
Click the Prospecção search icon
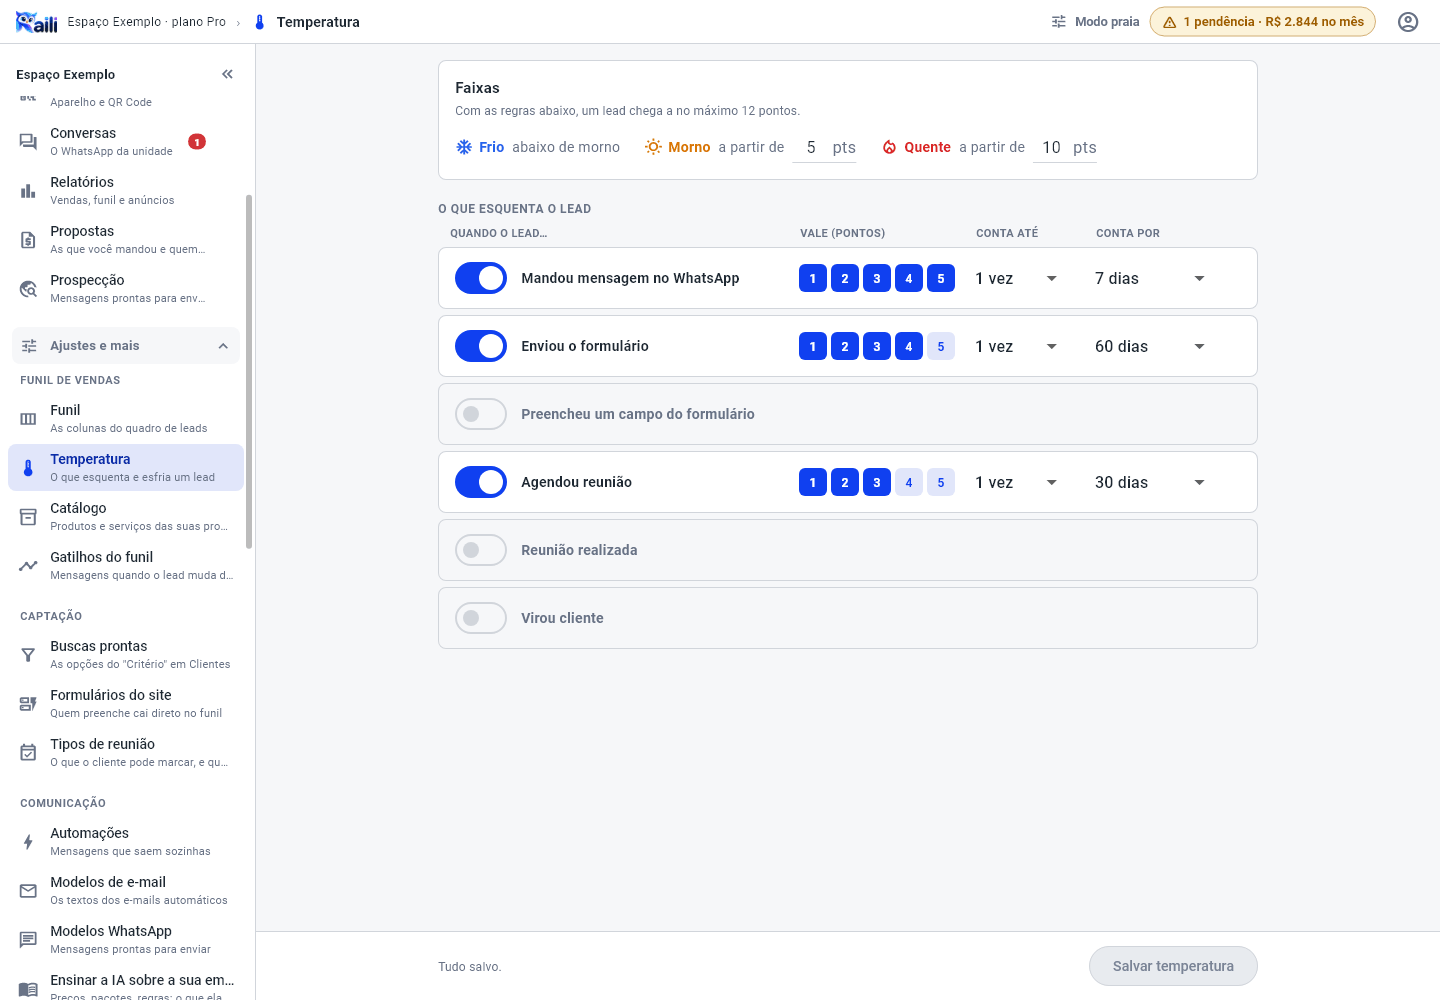coord(28,289)
